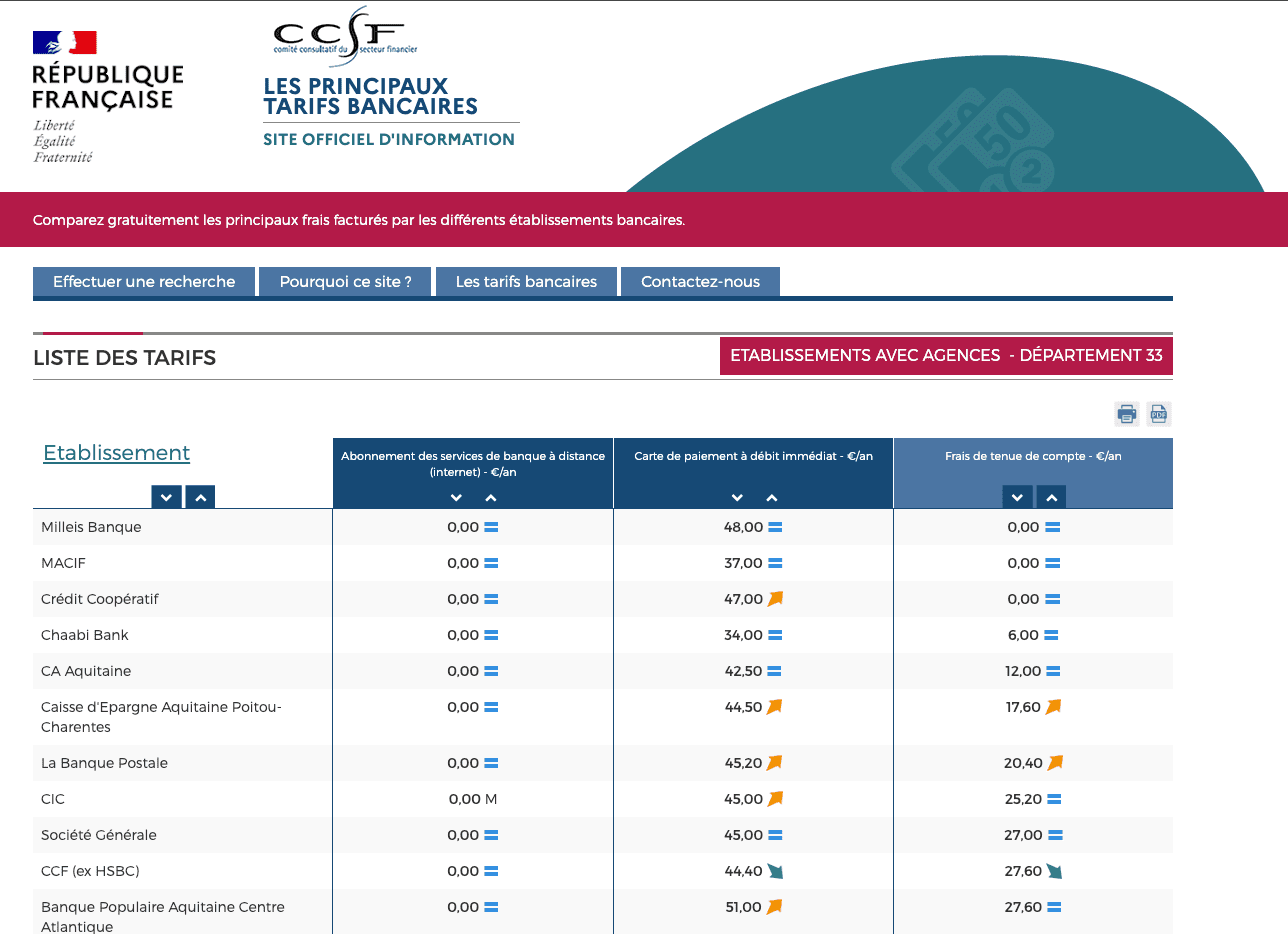This screenshot has width=1288, height=934.
Task: Click the 51,00 card fee value
Action: click(x=743, y=907)
